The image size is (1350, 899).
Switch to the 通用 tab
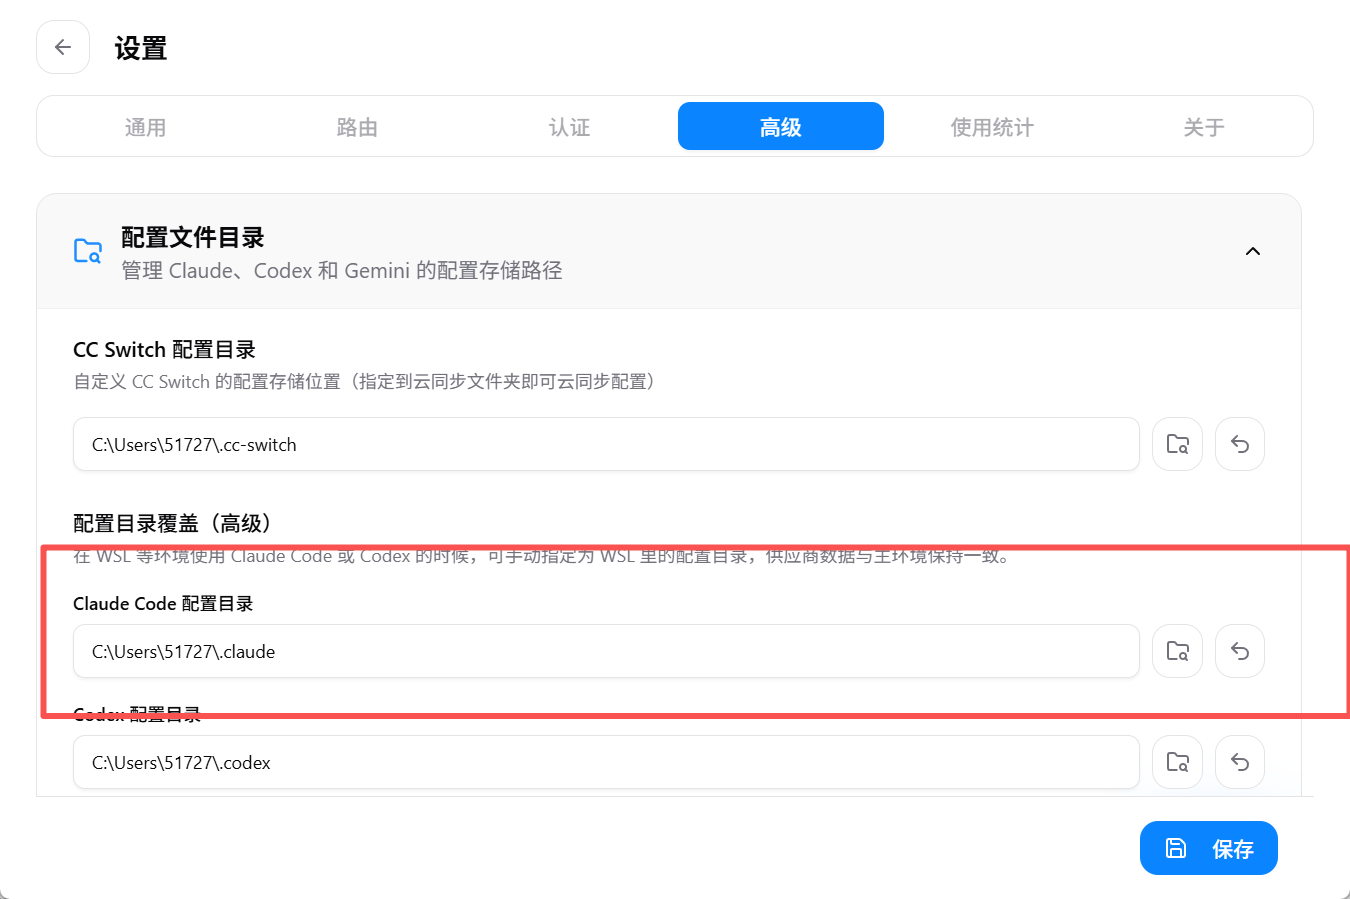click(145, 127)
